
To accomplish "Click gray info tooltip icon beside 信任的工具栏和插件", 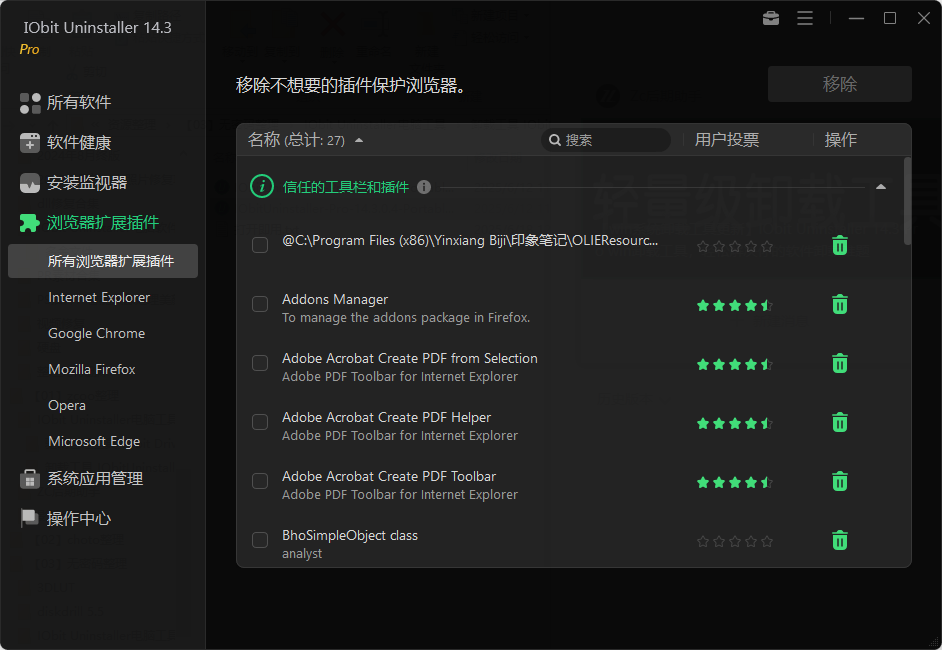I will (424, 187).
